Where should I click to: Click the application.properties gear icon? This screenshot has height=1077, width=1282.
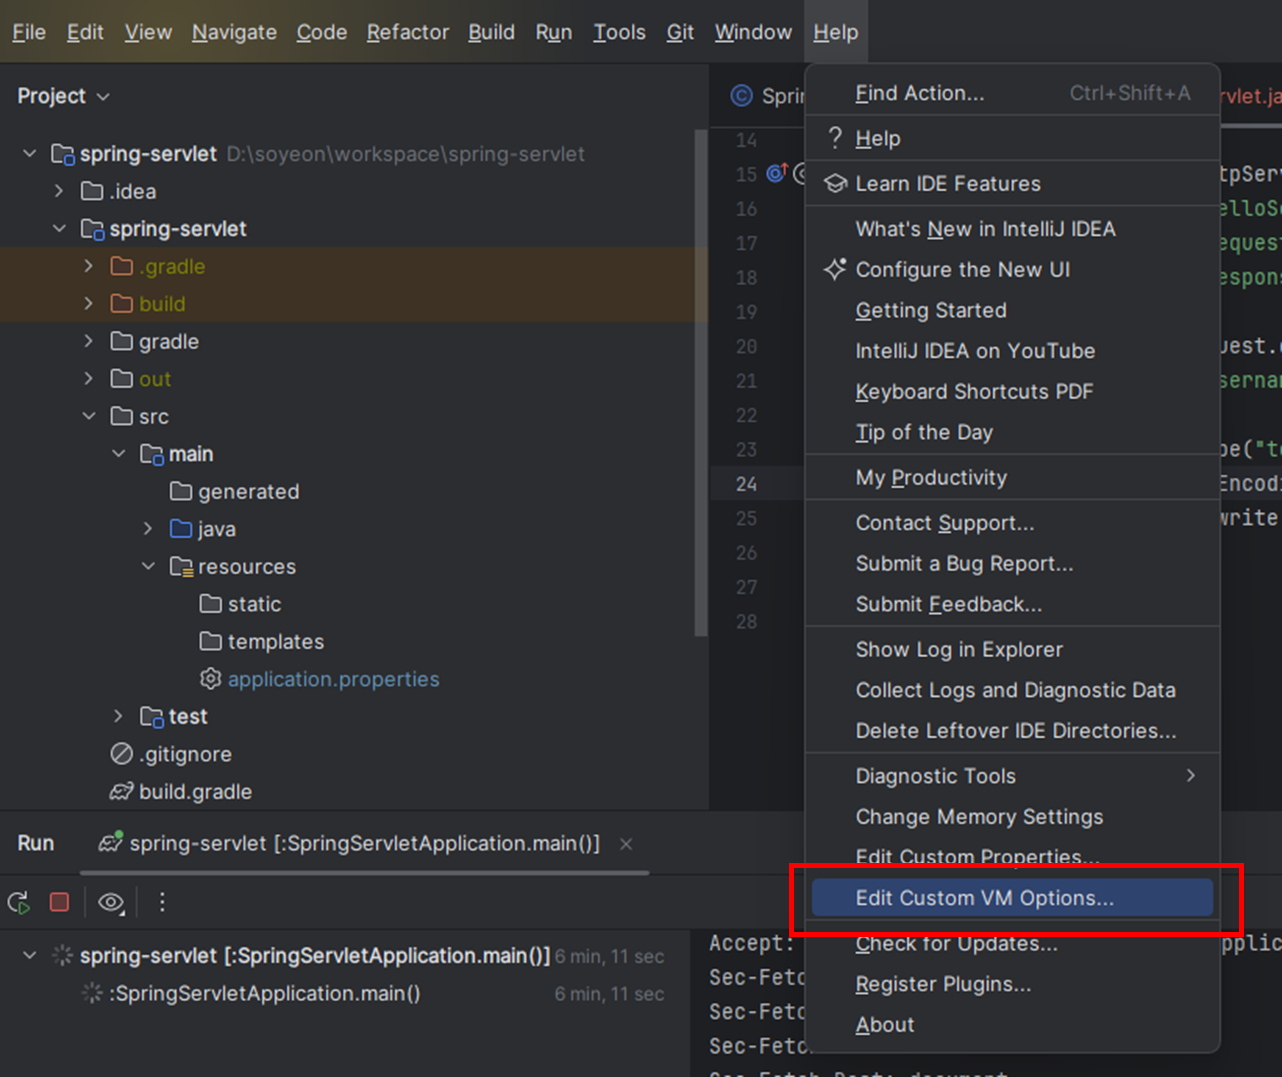[210, 678]
